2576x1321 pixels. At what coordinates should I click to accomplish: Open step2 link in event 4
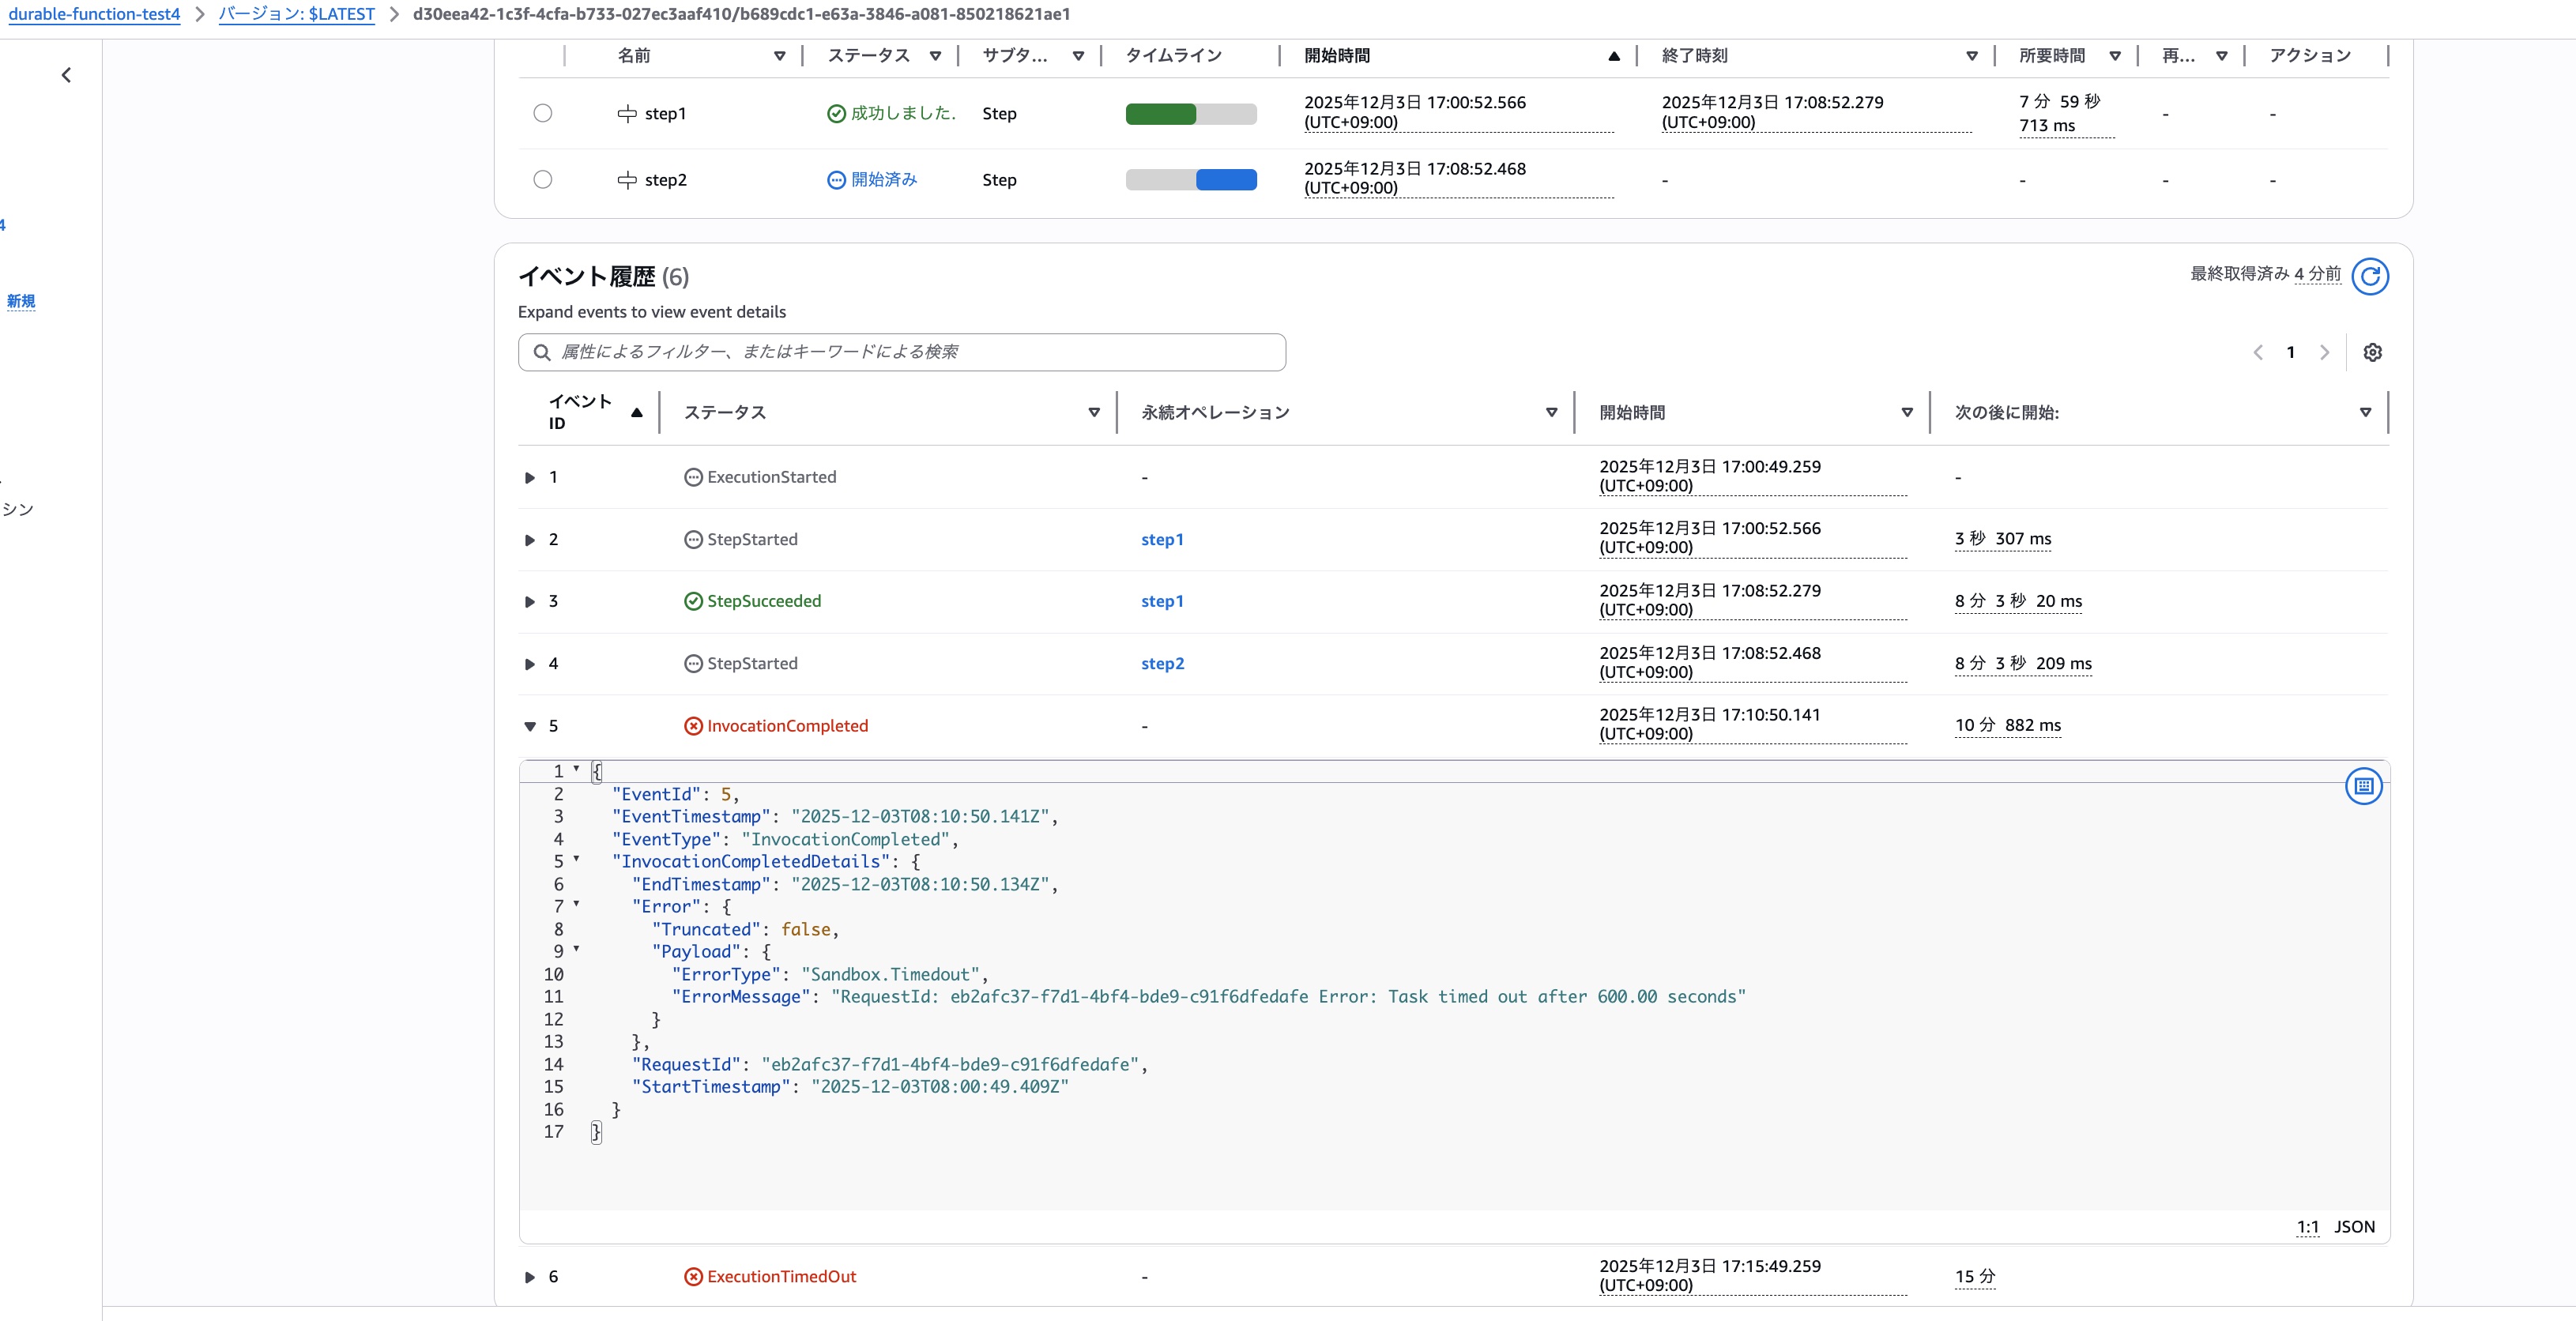(x=1162, y=664)
